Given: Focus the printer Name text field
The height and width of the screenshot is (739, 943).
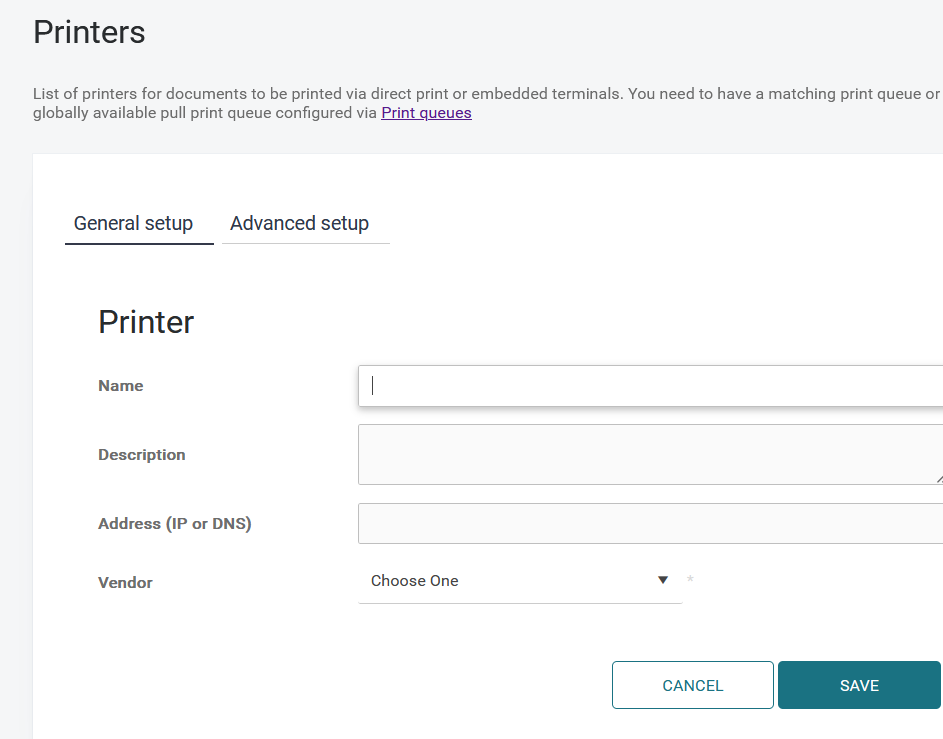Looking at the screenshot, I should [650, 386].
